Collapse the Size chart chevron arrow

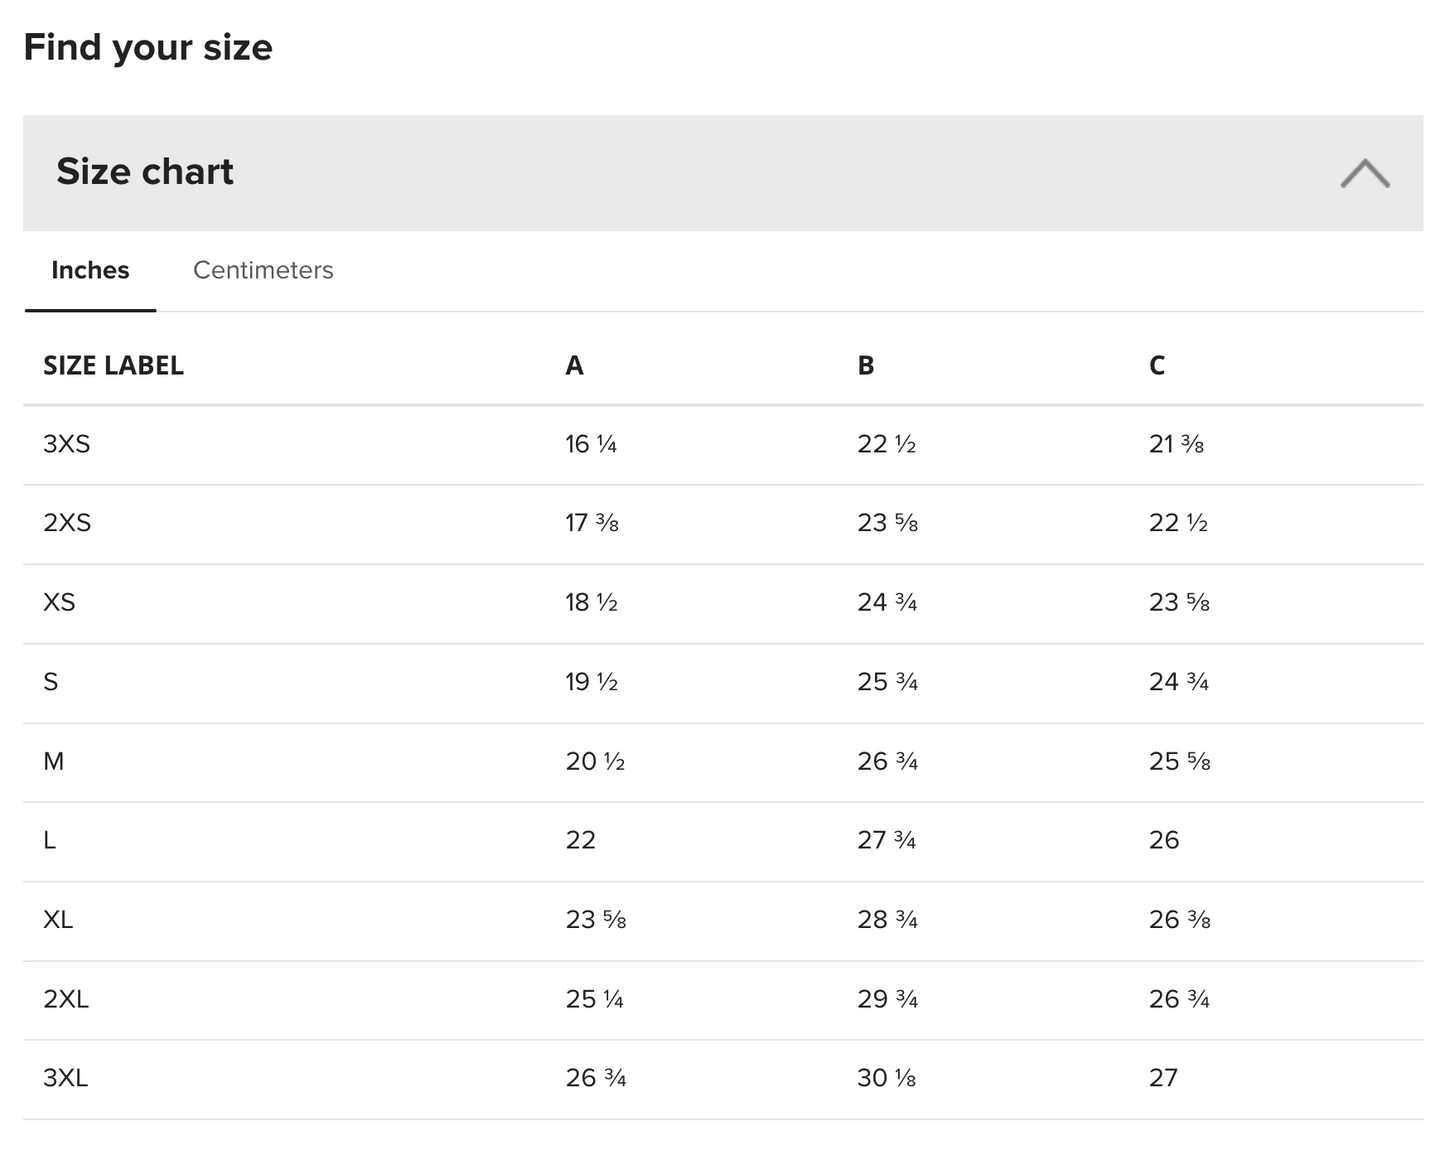click(x=1364, y=173)
